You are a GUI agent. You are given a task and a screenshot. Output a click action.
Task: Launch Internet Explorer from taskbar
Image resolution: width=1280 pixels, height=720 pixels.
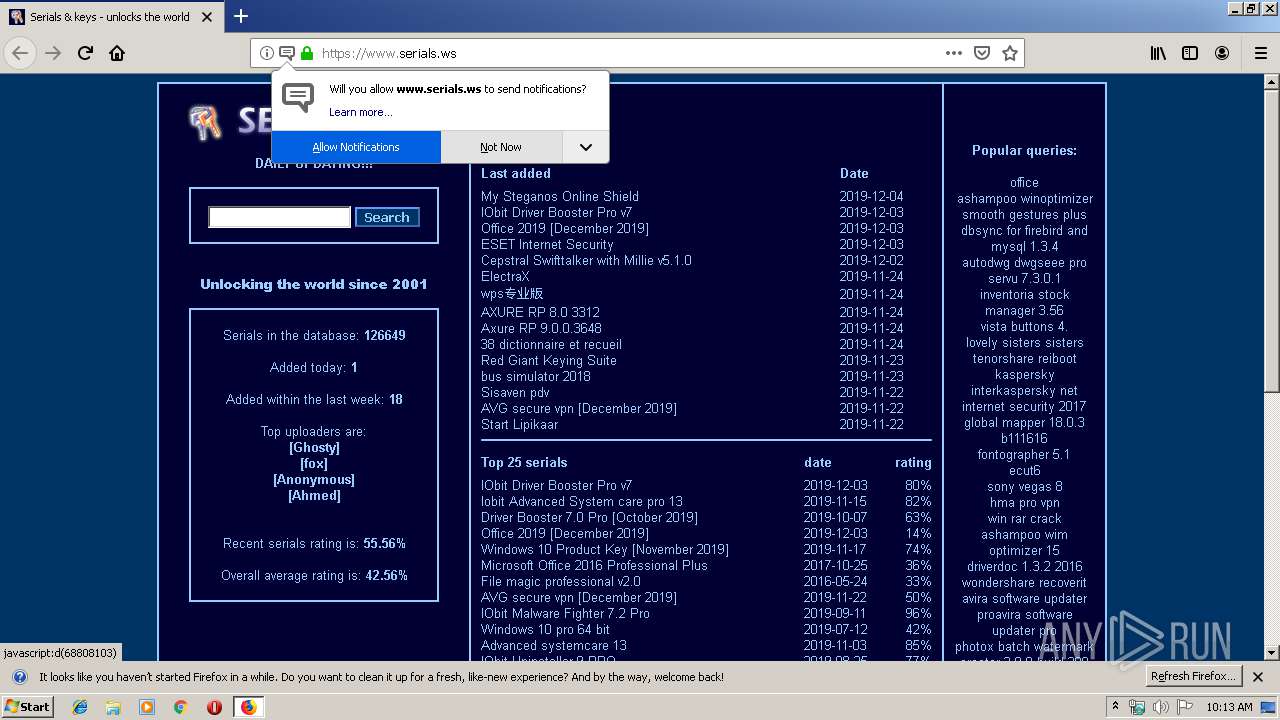coord(80,707)
